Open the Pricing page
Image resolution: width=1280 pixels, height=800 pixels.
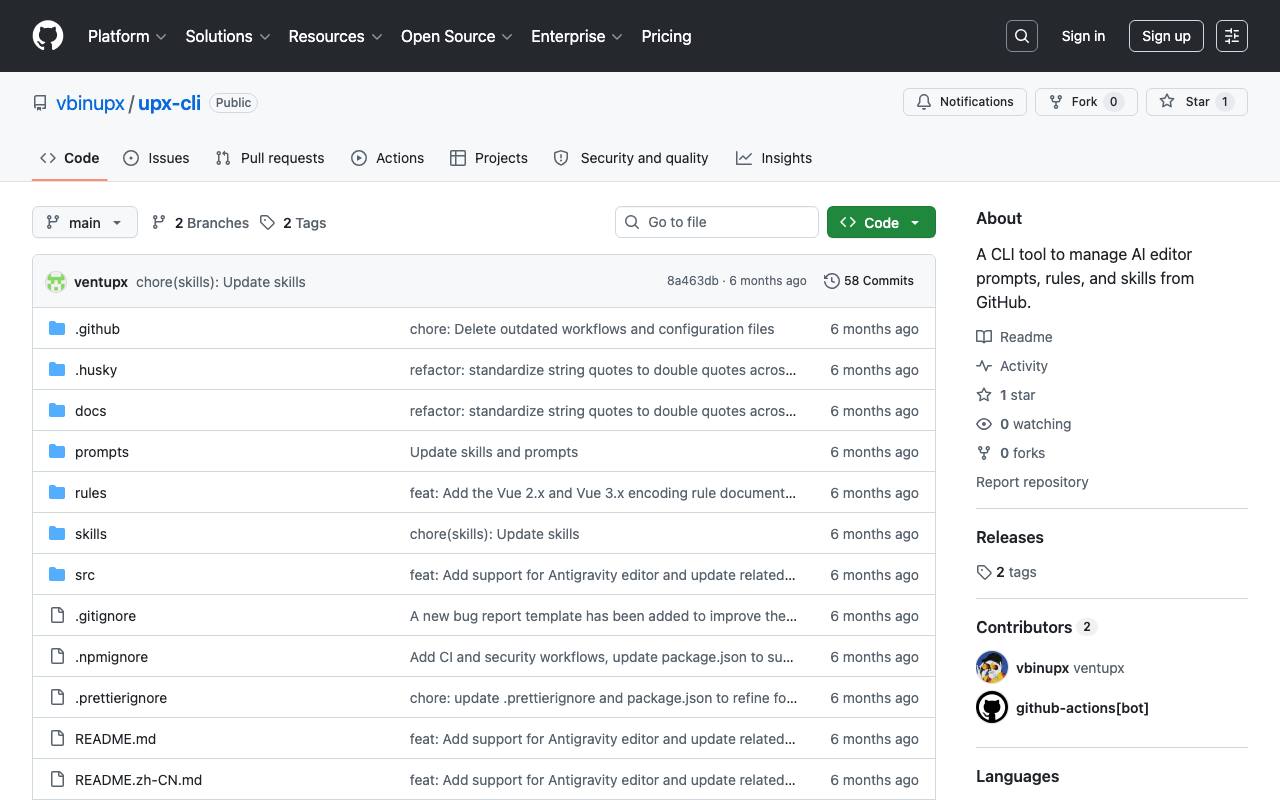tap(666, 36)
